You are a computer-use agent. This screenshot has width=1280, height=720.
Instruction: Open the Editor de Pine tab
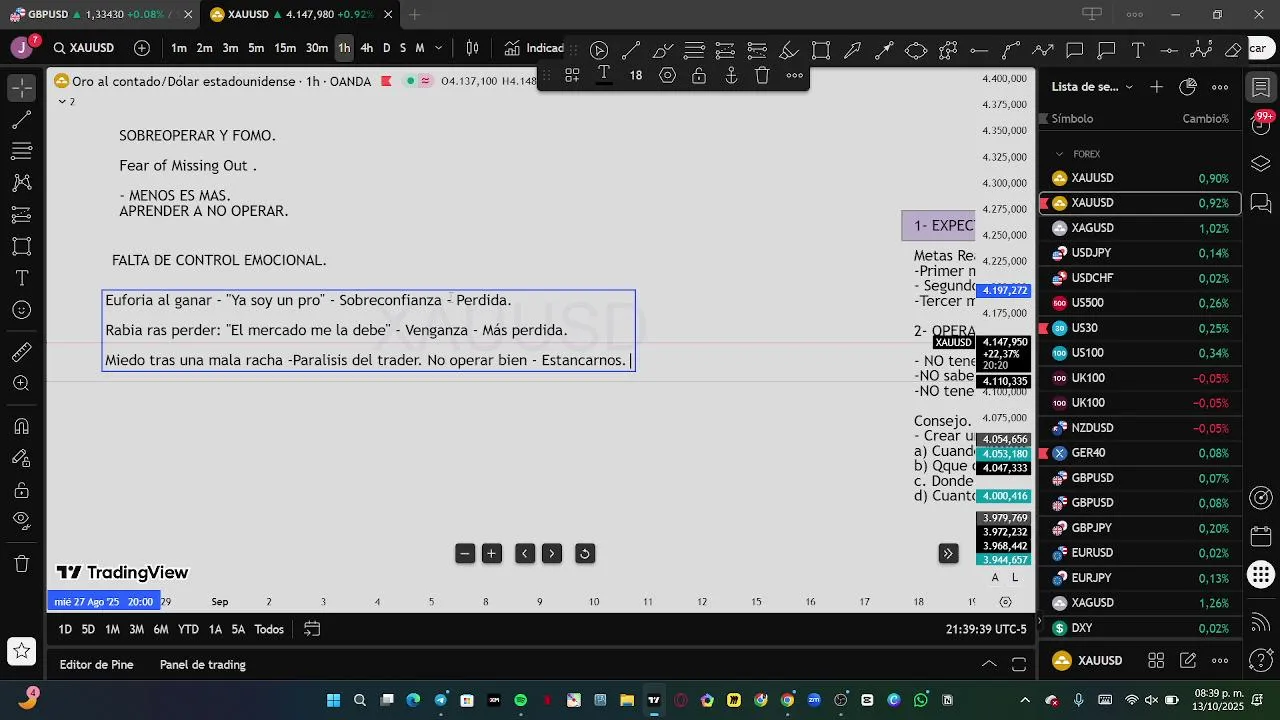coord(96,665)
